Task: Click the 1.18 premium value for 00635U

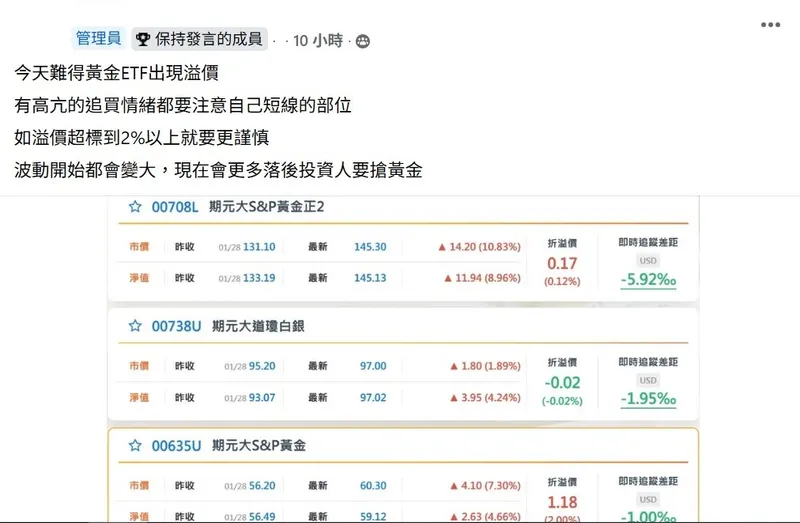Action: (x=562, y=502)
